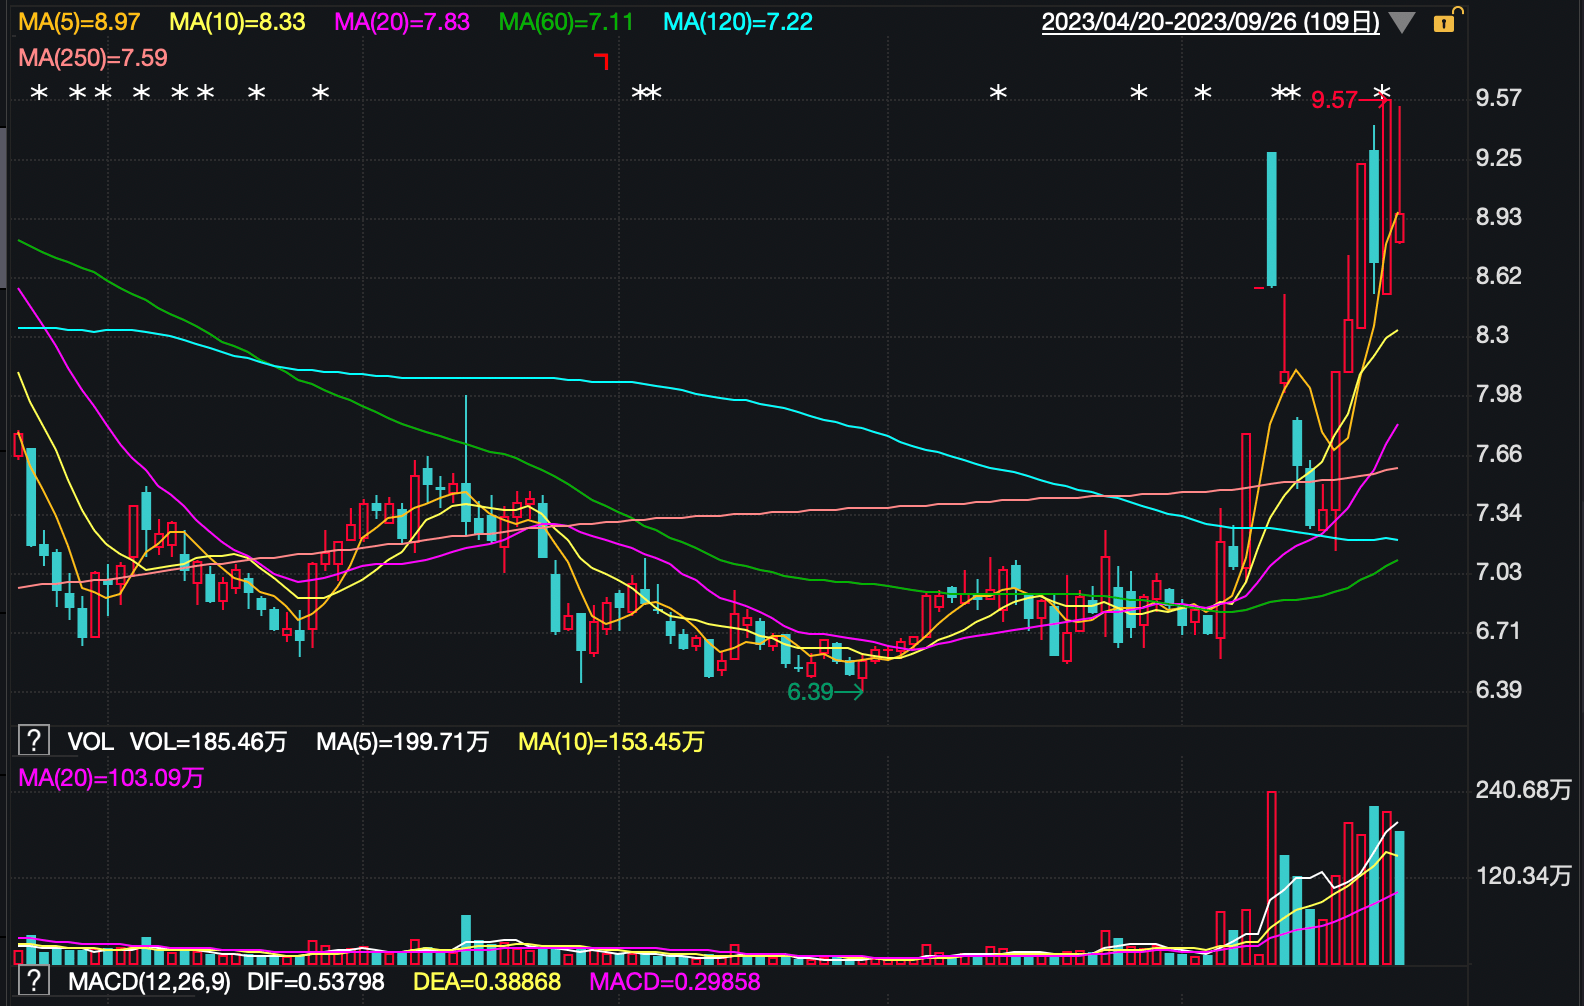Click the first asterisk event marker
This screenshot has width=1584, height=1006.
click(39, 93)
